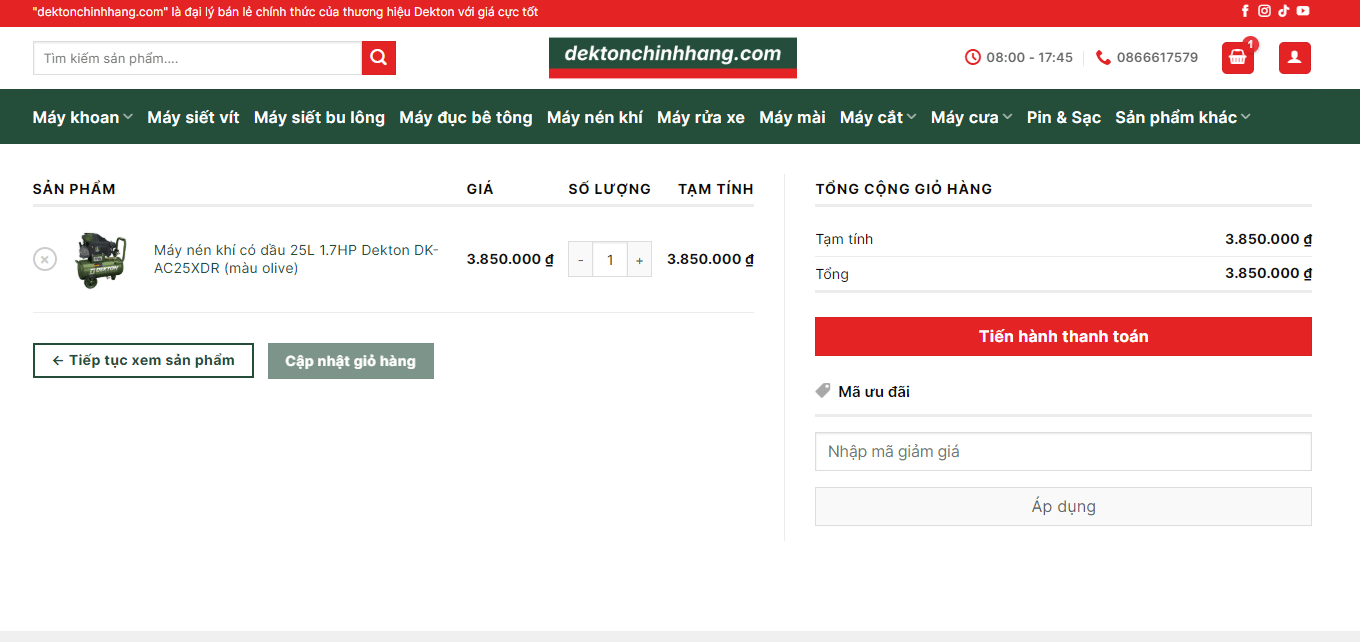Click Tiến hành thanh toán checkout button
The width and height of the screenshot is (1360, 642).
[1063, 336]
